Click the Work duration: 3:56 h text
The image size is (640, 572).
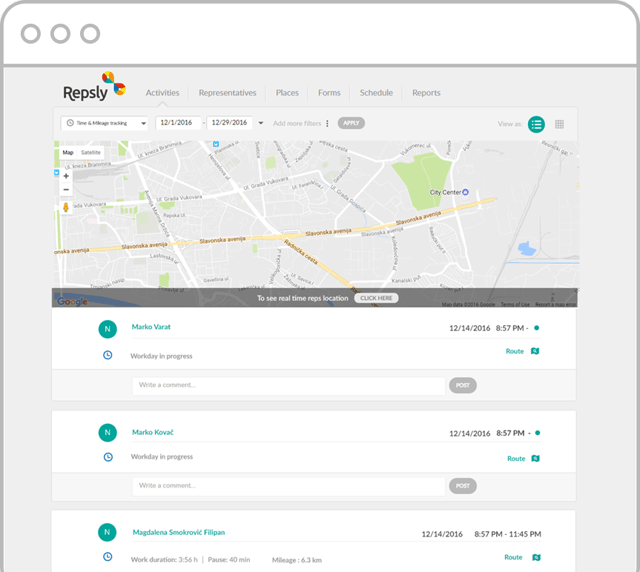(164, 560)
